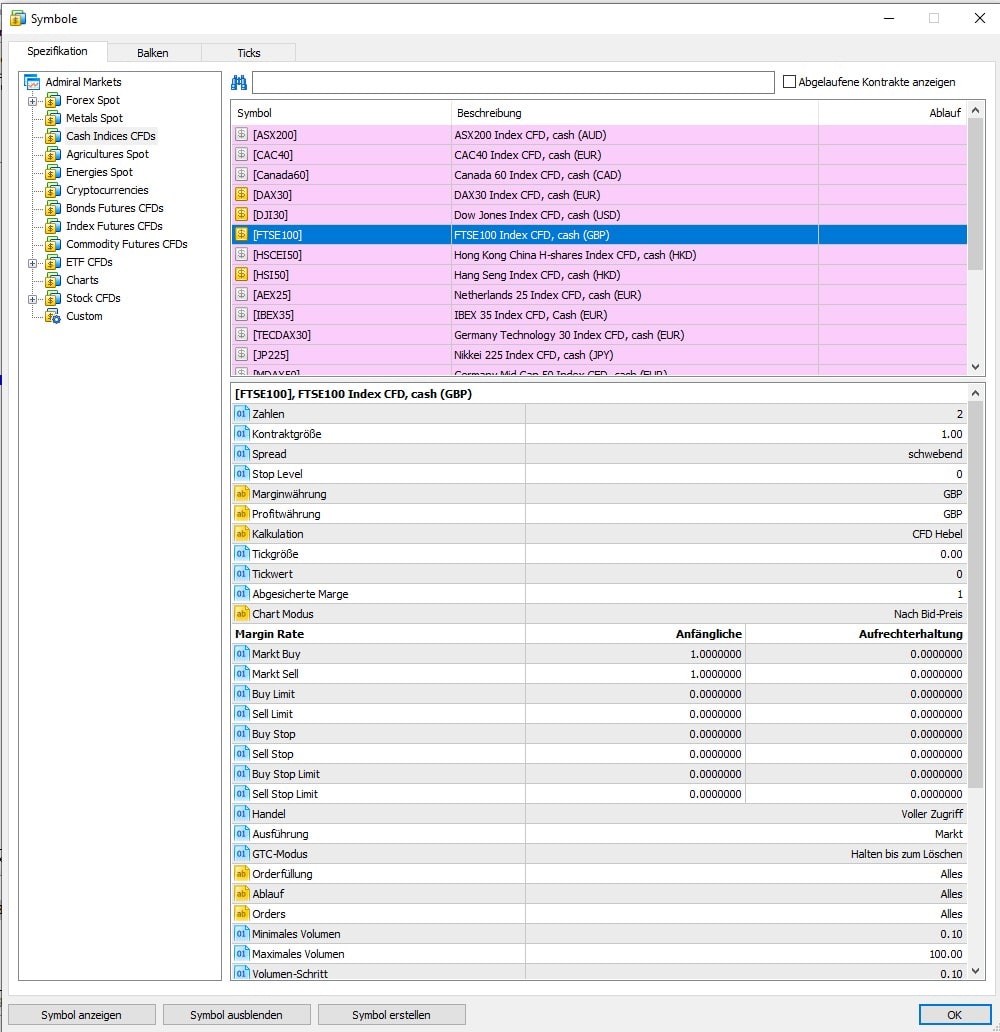Click the symbol search input field
The width and height of the screenshot is (1000, 1032).
[x=513, y=82]
